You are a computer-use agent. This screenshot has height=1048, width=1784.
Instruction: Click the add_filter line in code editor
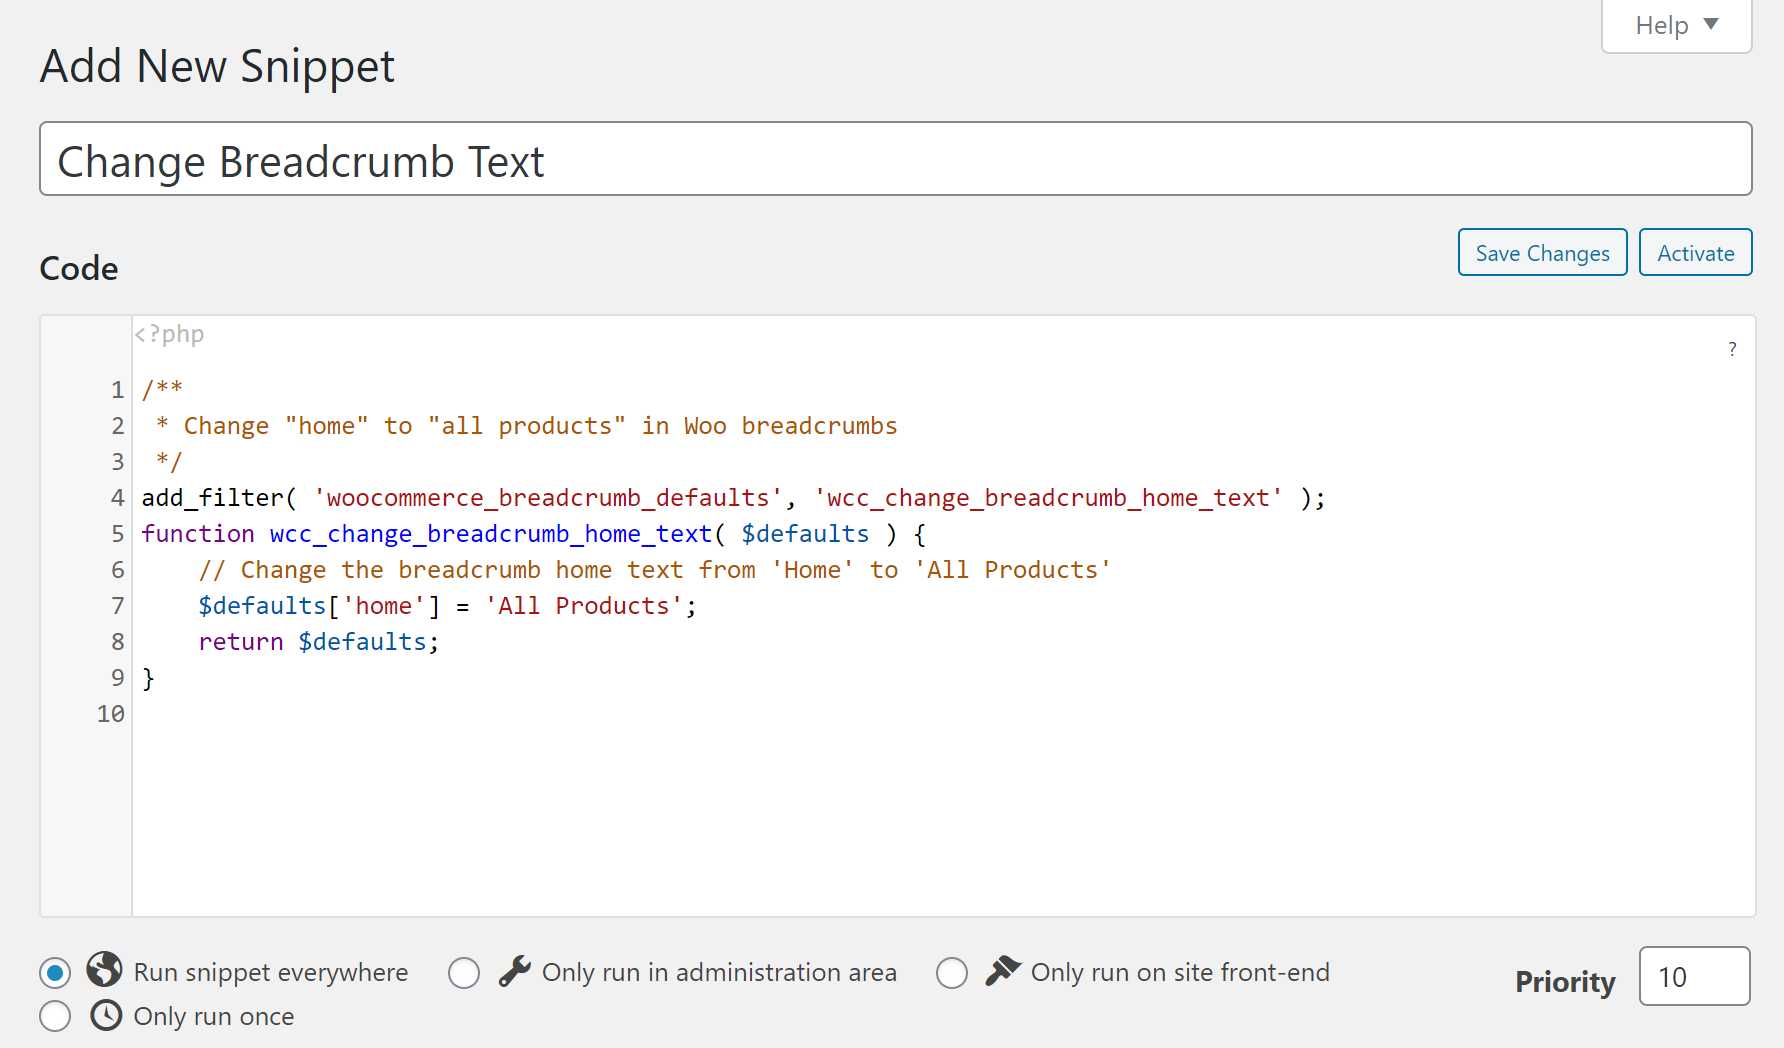click(733, 498)
